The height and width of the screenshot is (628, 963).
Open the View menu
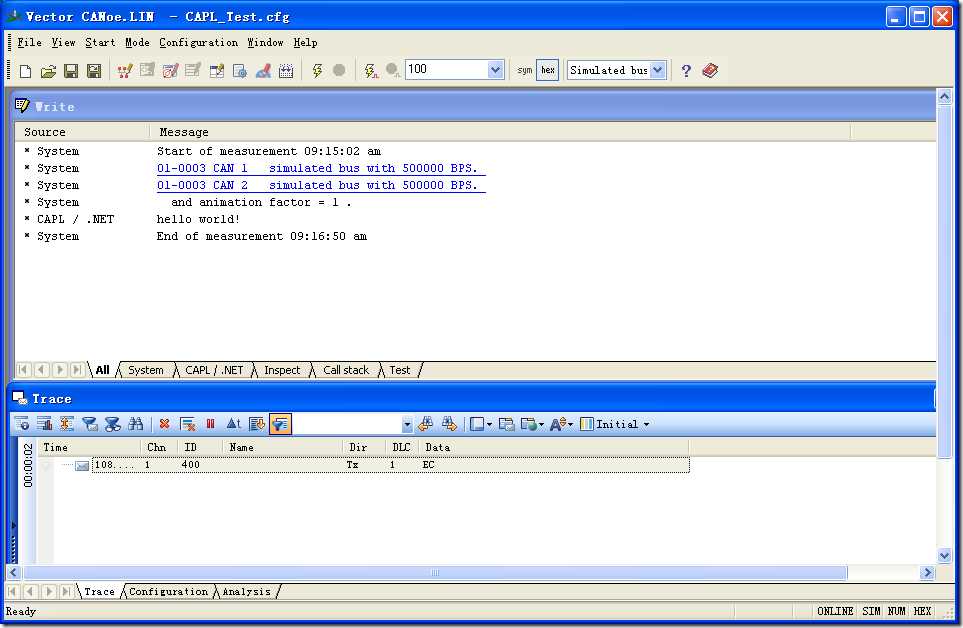tap(63, 42)
